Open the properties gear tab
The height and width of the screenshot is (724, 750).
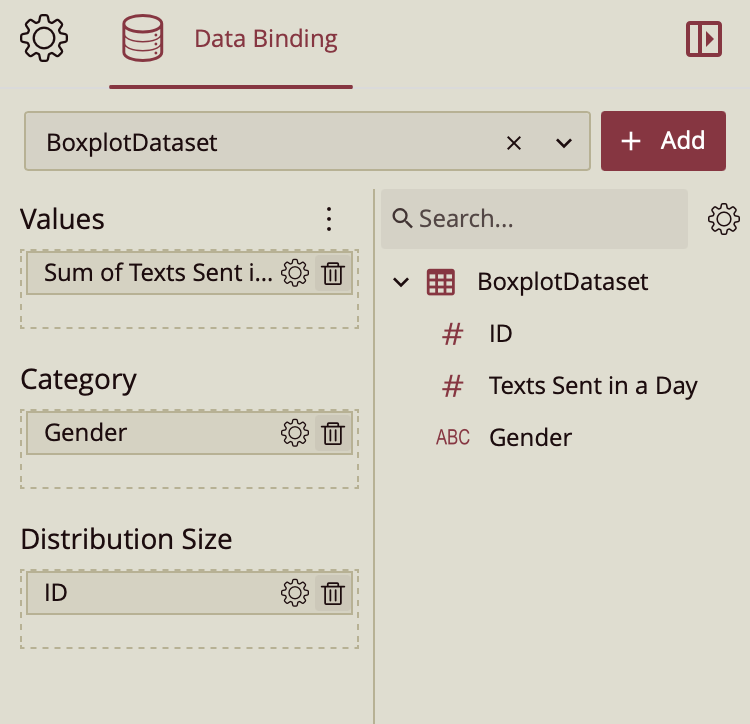pos(44,39)
